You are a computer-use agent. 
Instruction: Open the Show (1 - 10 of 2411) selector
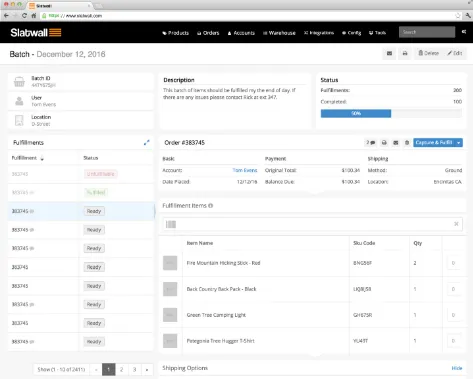click(x=61, y=369)
